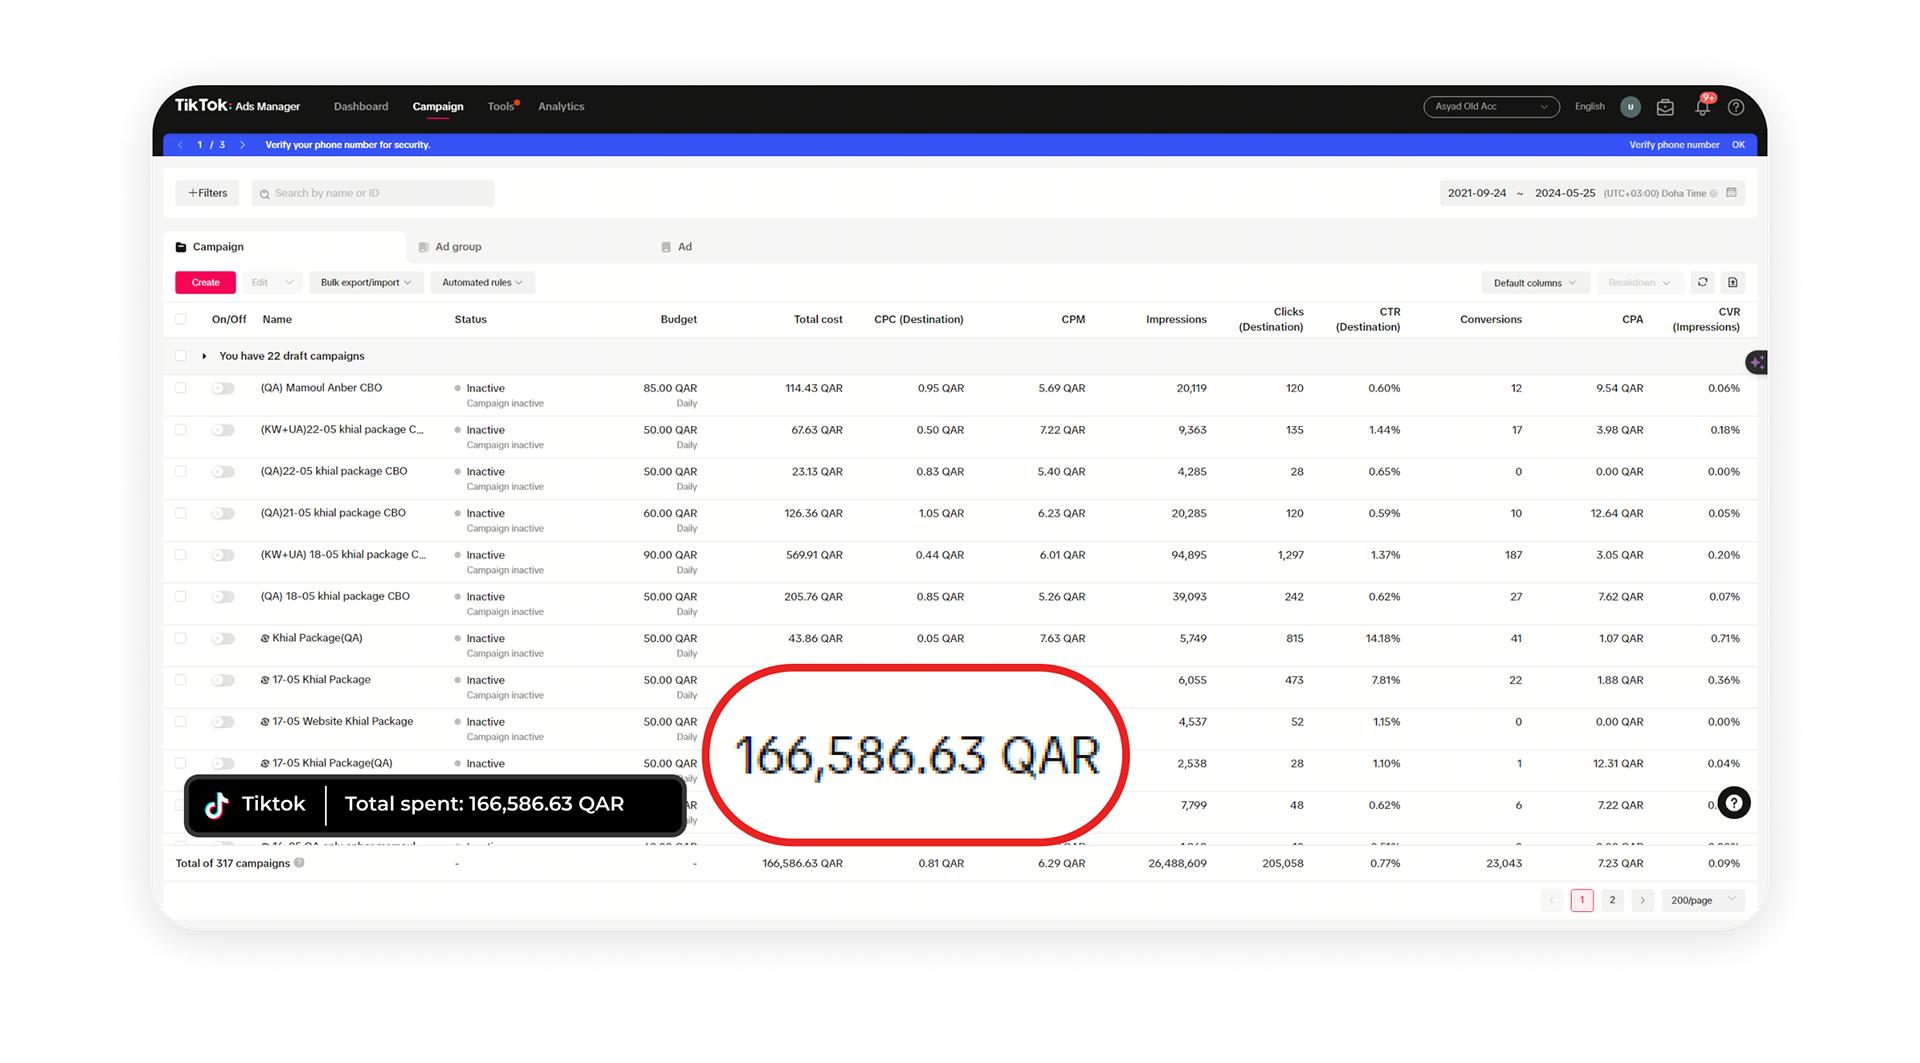Screen dimensions: 1920x1063
Task: Open the sparkle assistant icon at right edge
Action: [x=1757, y=362]
